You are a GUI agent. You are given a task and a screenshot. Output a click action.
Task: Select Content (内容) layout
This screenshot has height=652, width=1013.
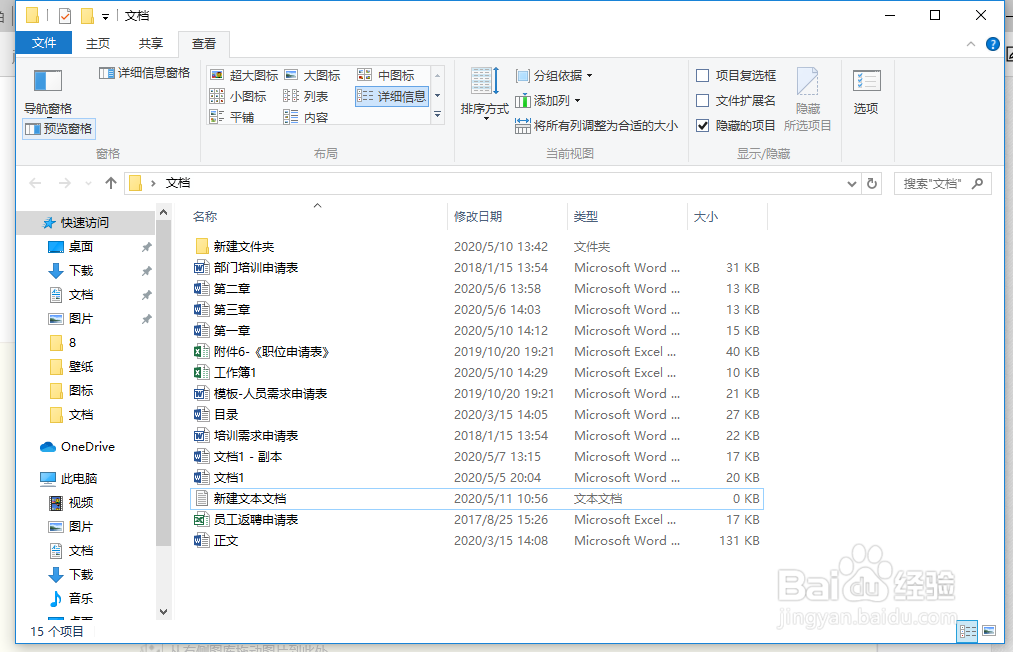coord(306,117)
